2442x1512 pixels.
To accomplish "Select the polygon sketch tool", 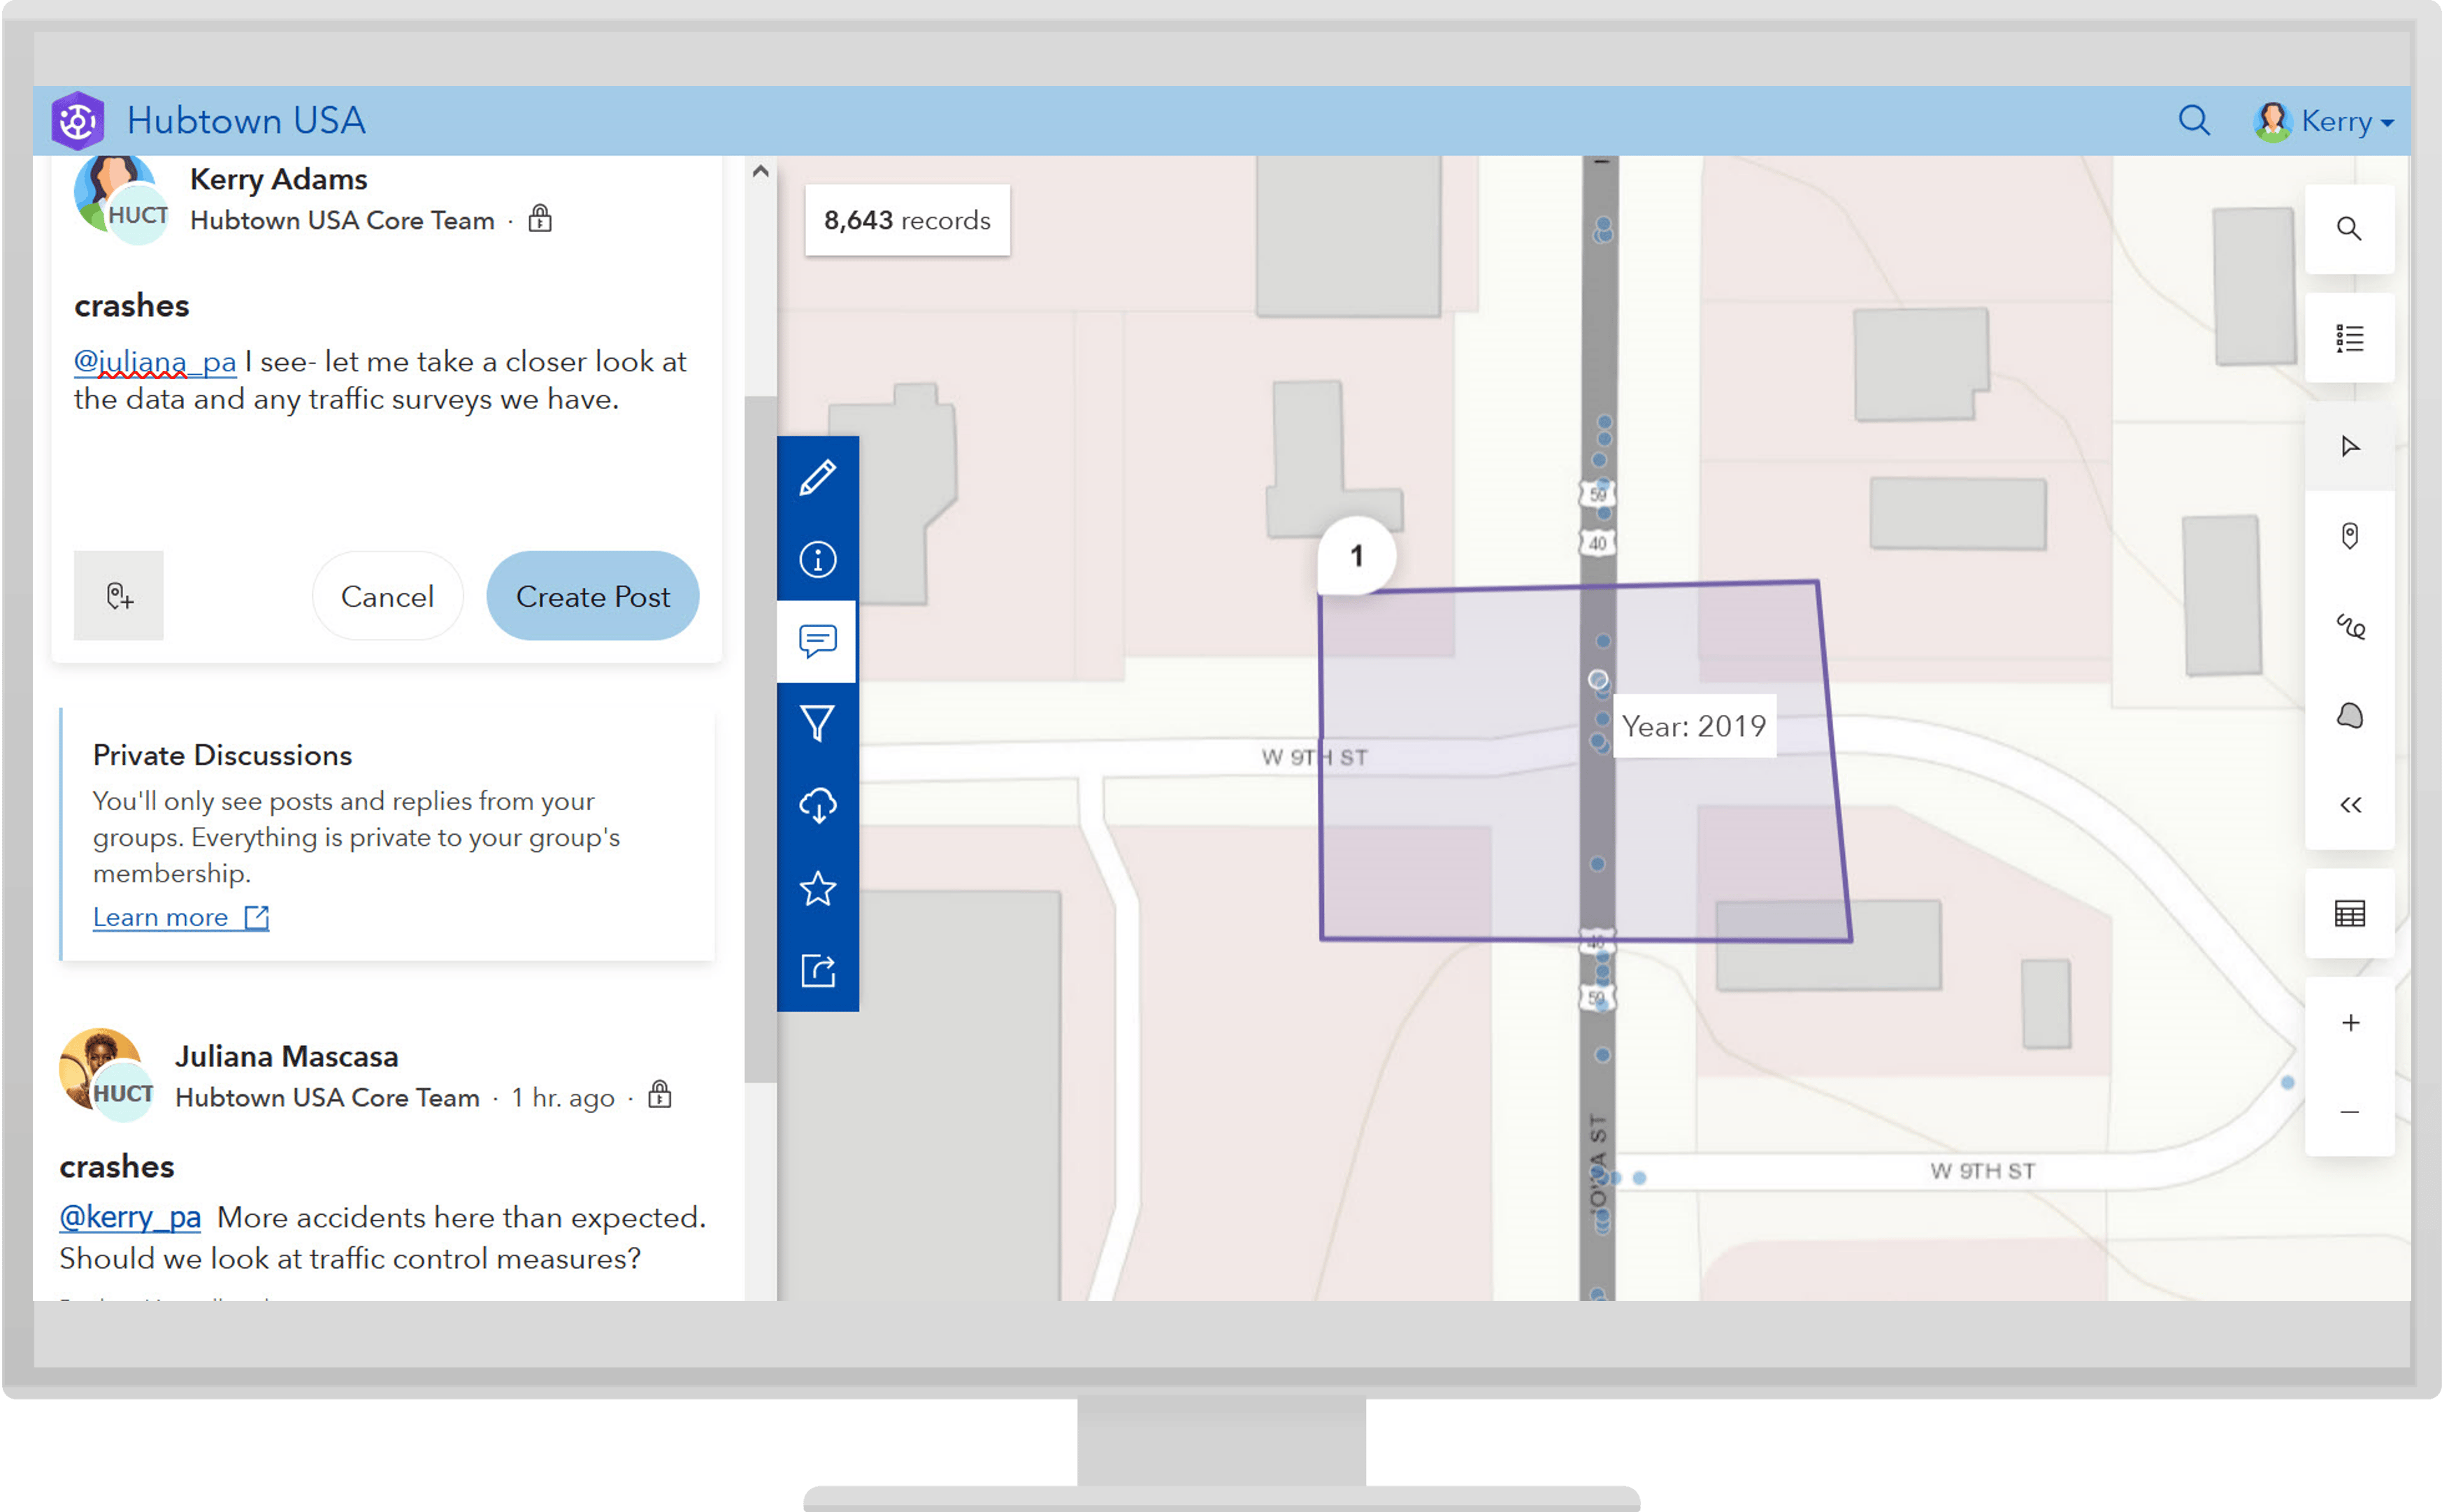I will (x=2349, y=716).
